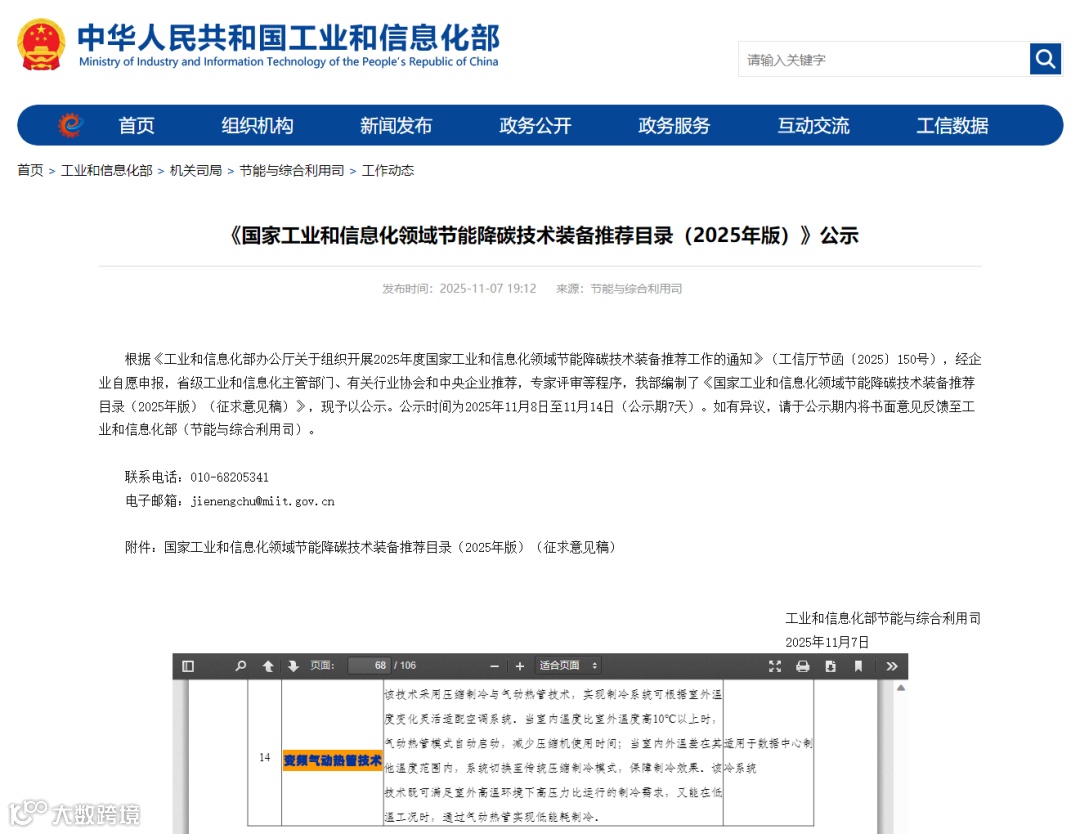Click the 首页 breadcrumb link
Viewport: 1080px width, 834px height.
pos(30,170)
